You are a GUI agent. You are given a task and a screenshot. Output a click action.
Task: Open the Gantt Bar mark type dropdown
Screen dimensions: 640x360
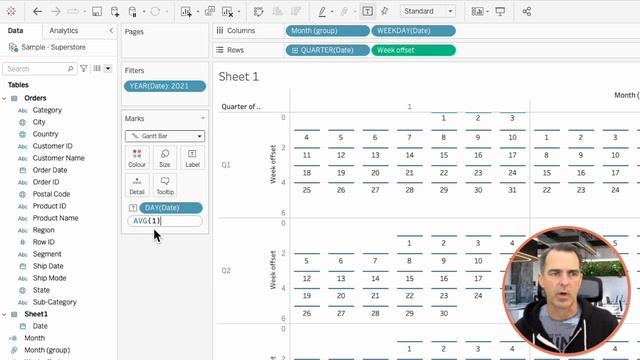coord(165,136)
